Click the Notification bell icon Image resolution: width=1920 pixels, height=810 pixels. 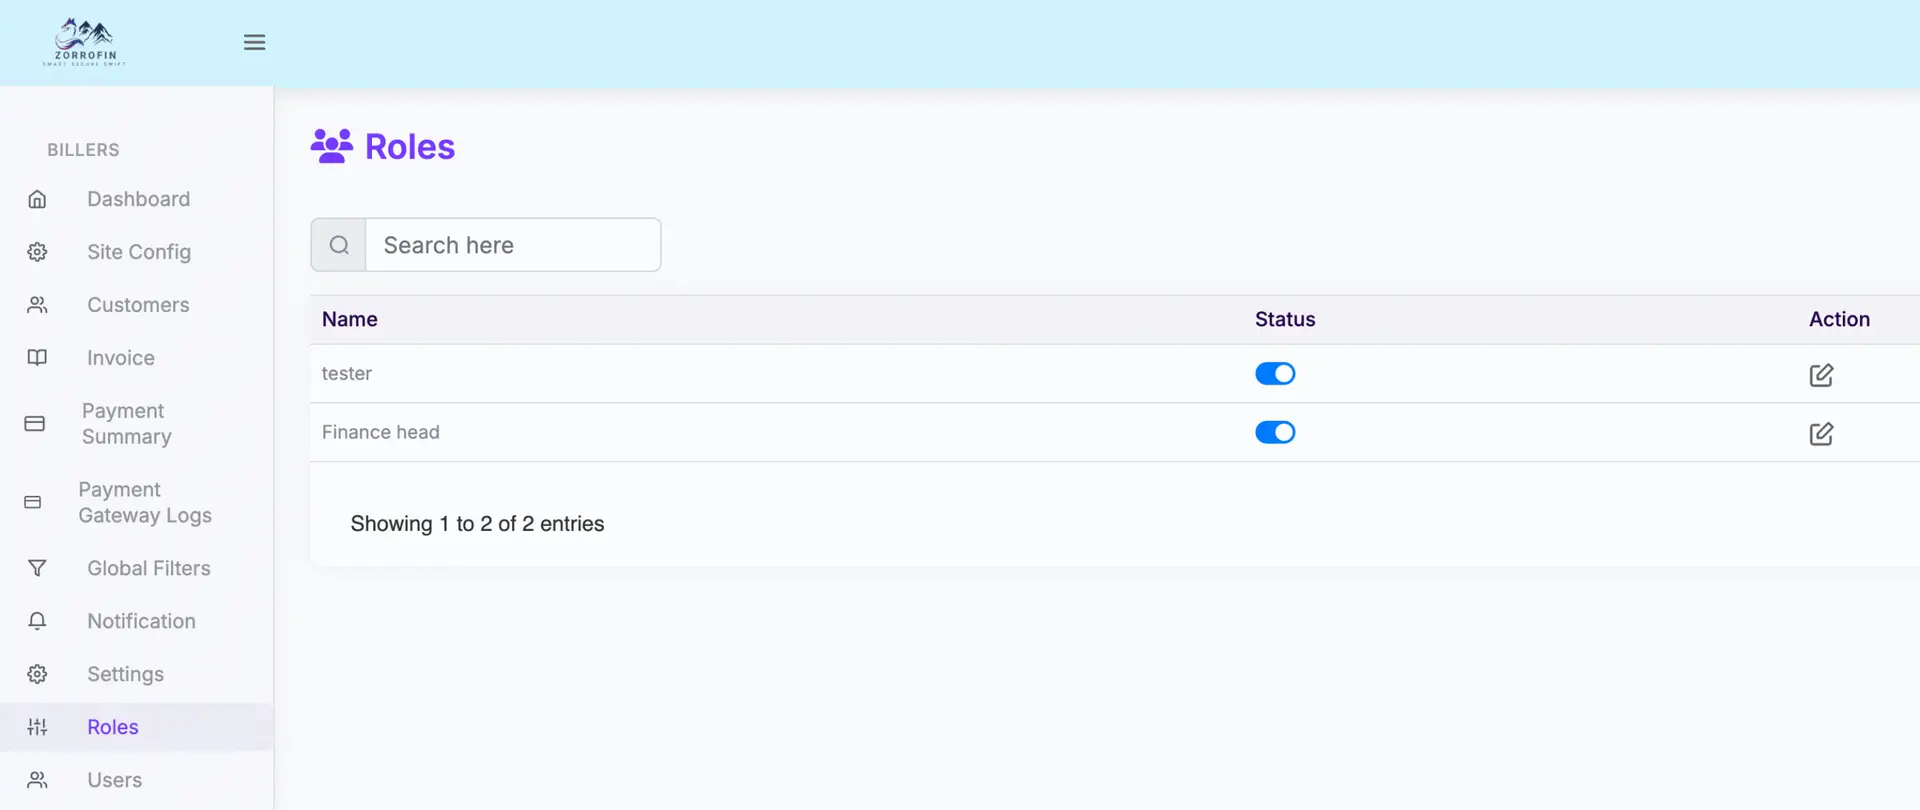[x=37, y=621]
